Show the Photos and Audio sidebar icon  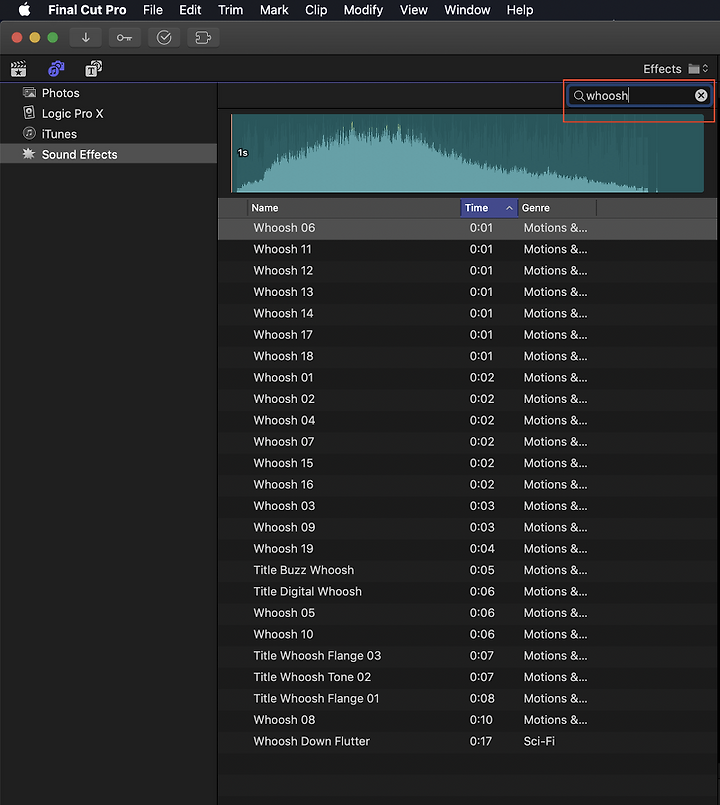click(56, 69)
